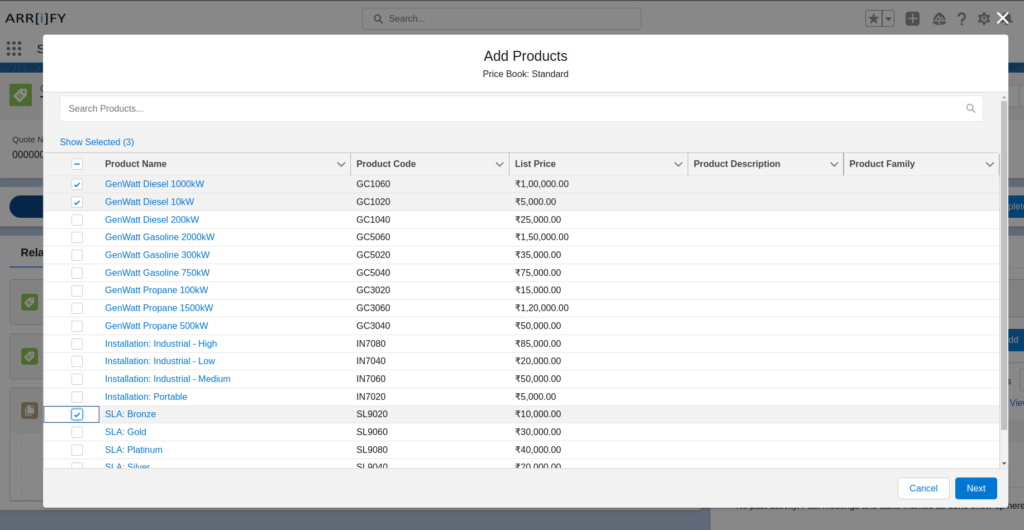Close the Add Products dialog with X
This screenshot has width=1024, height=530.
click(x=1002, y=18)
